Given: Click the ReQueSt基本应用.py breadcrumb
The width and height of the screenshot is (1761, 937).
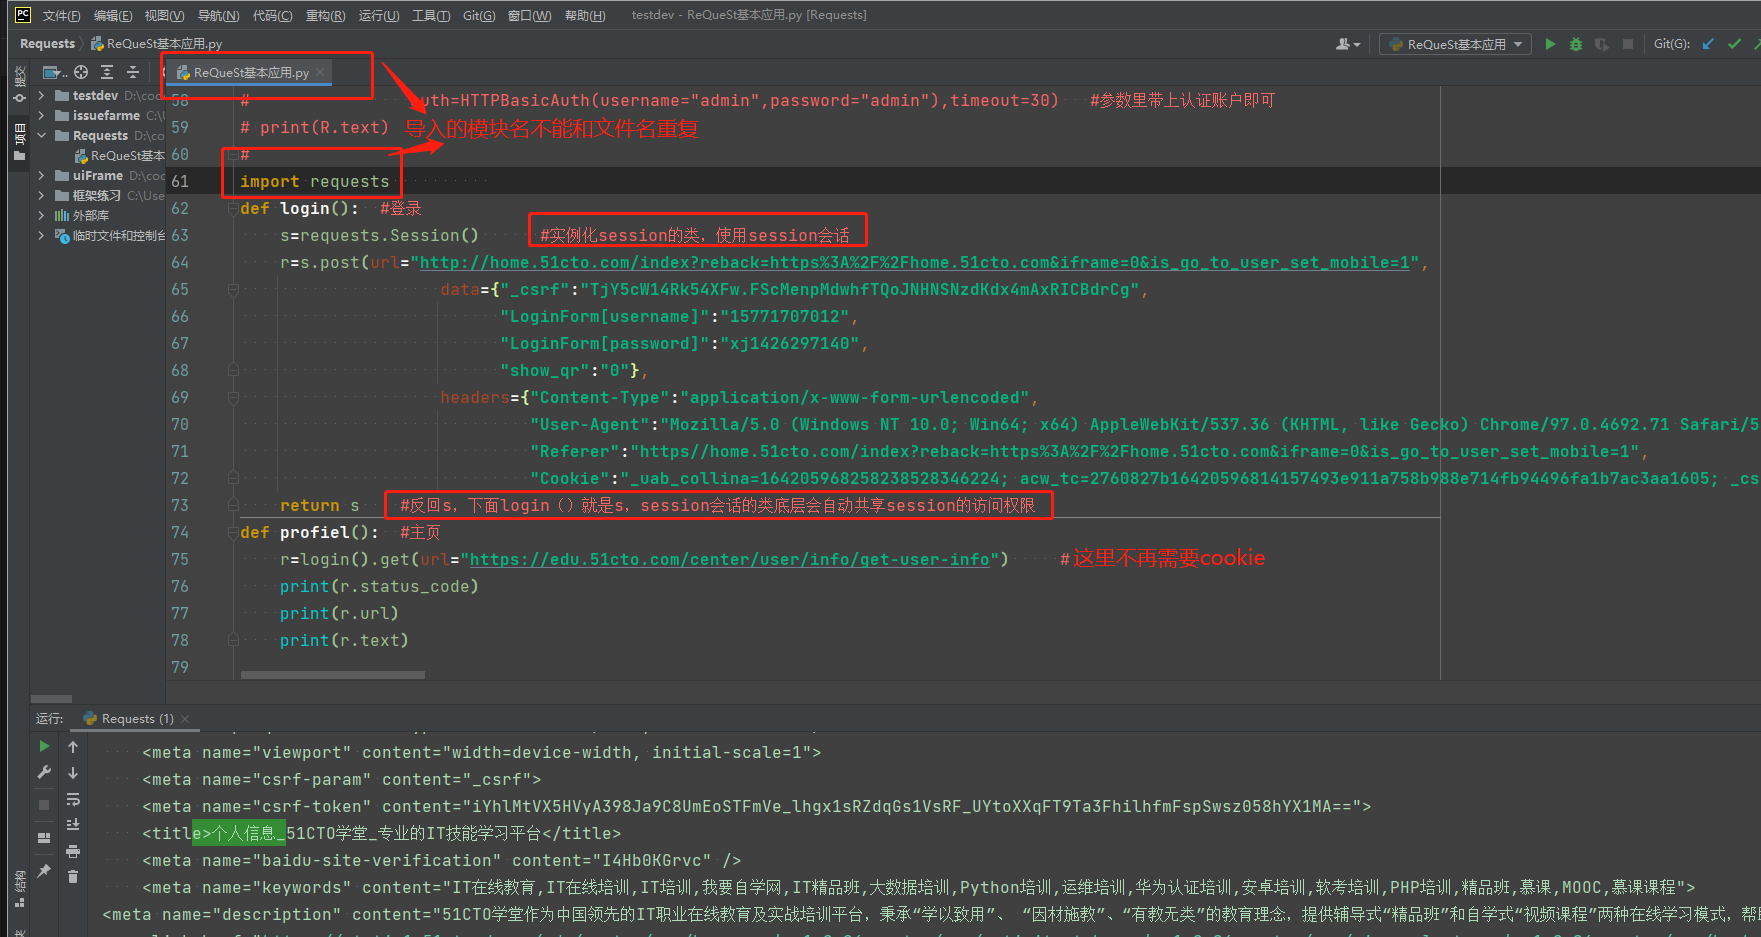Looking at the screenshot, I should pyautogui.click(x=156, y=43).
